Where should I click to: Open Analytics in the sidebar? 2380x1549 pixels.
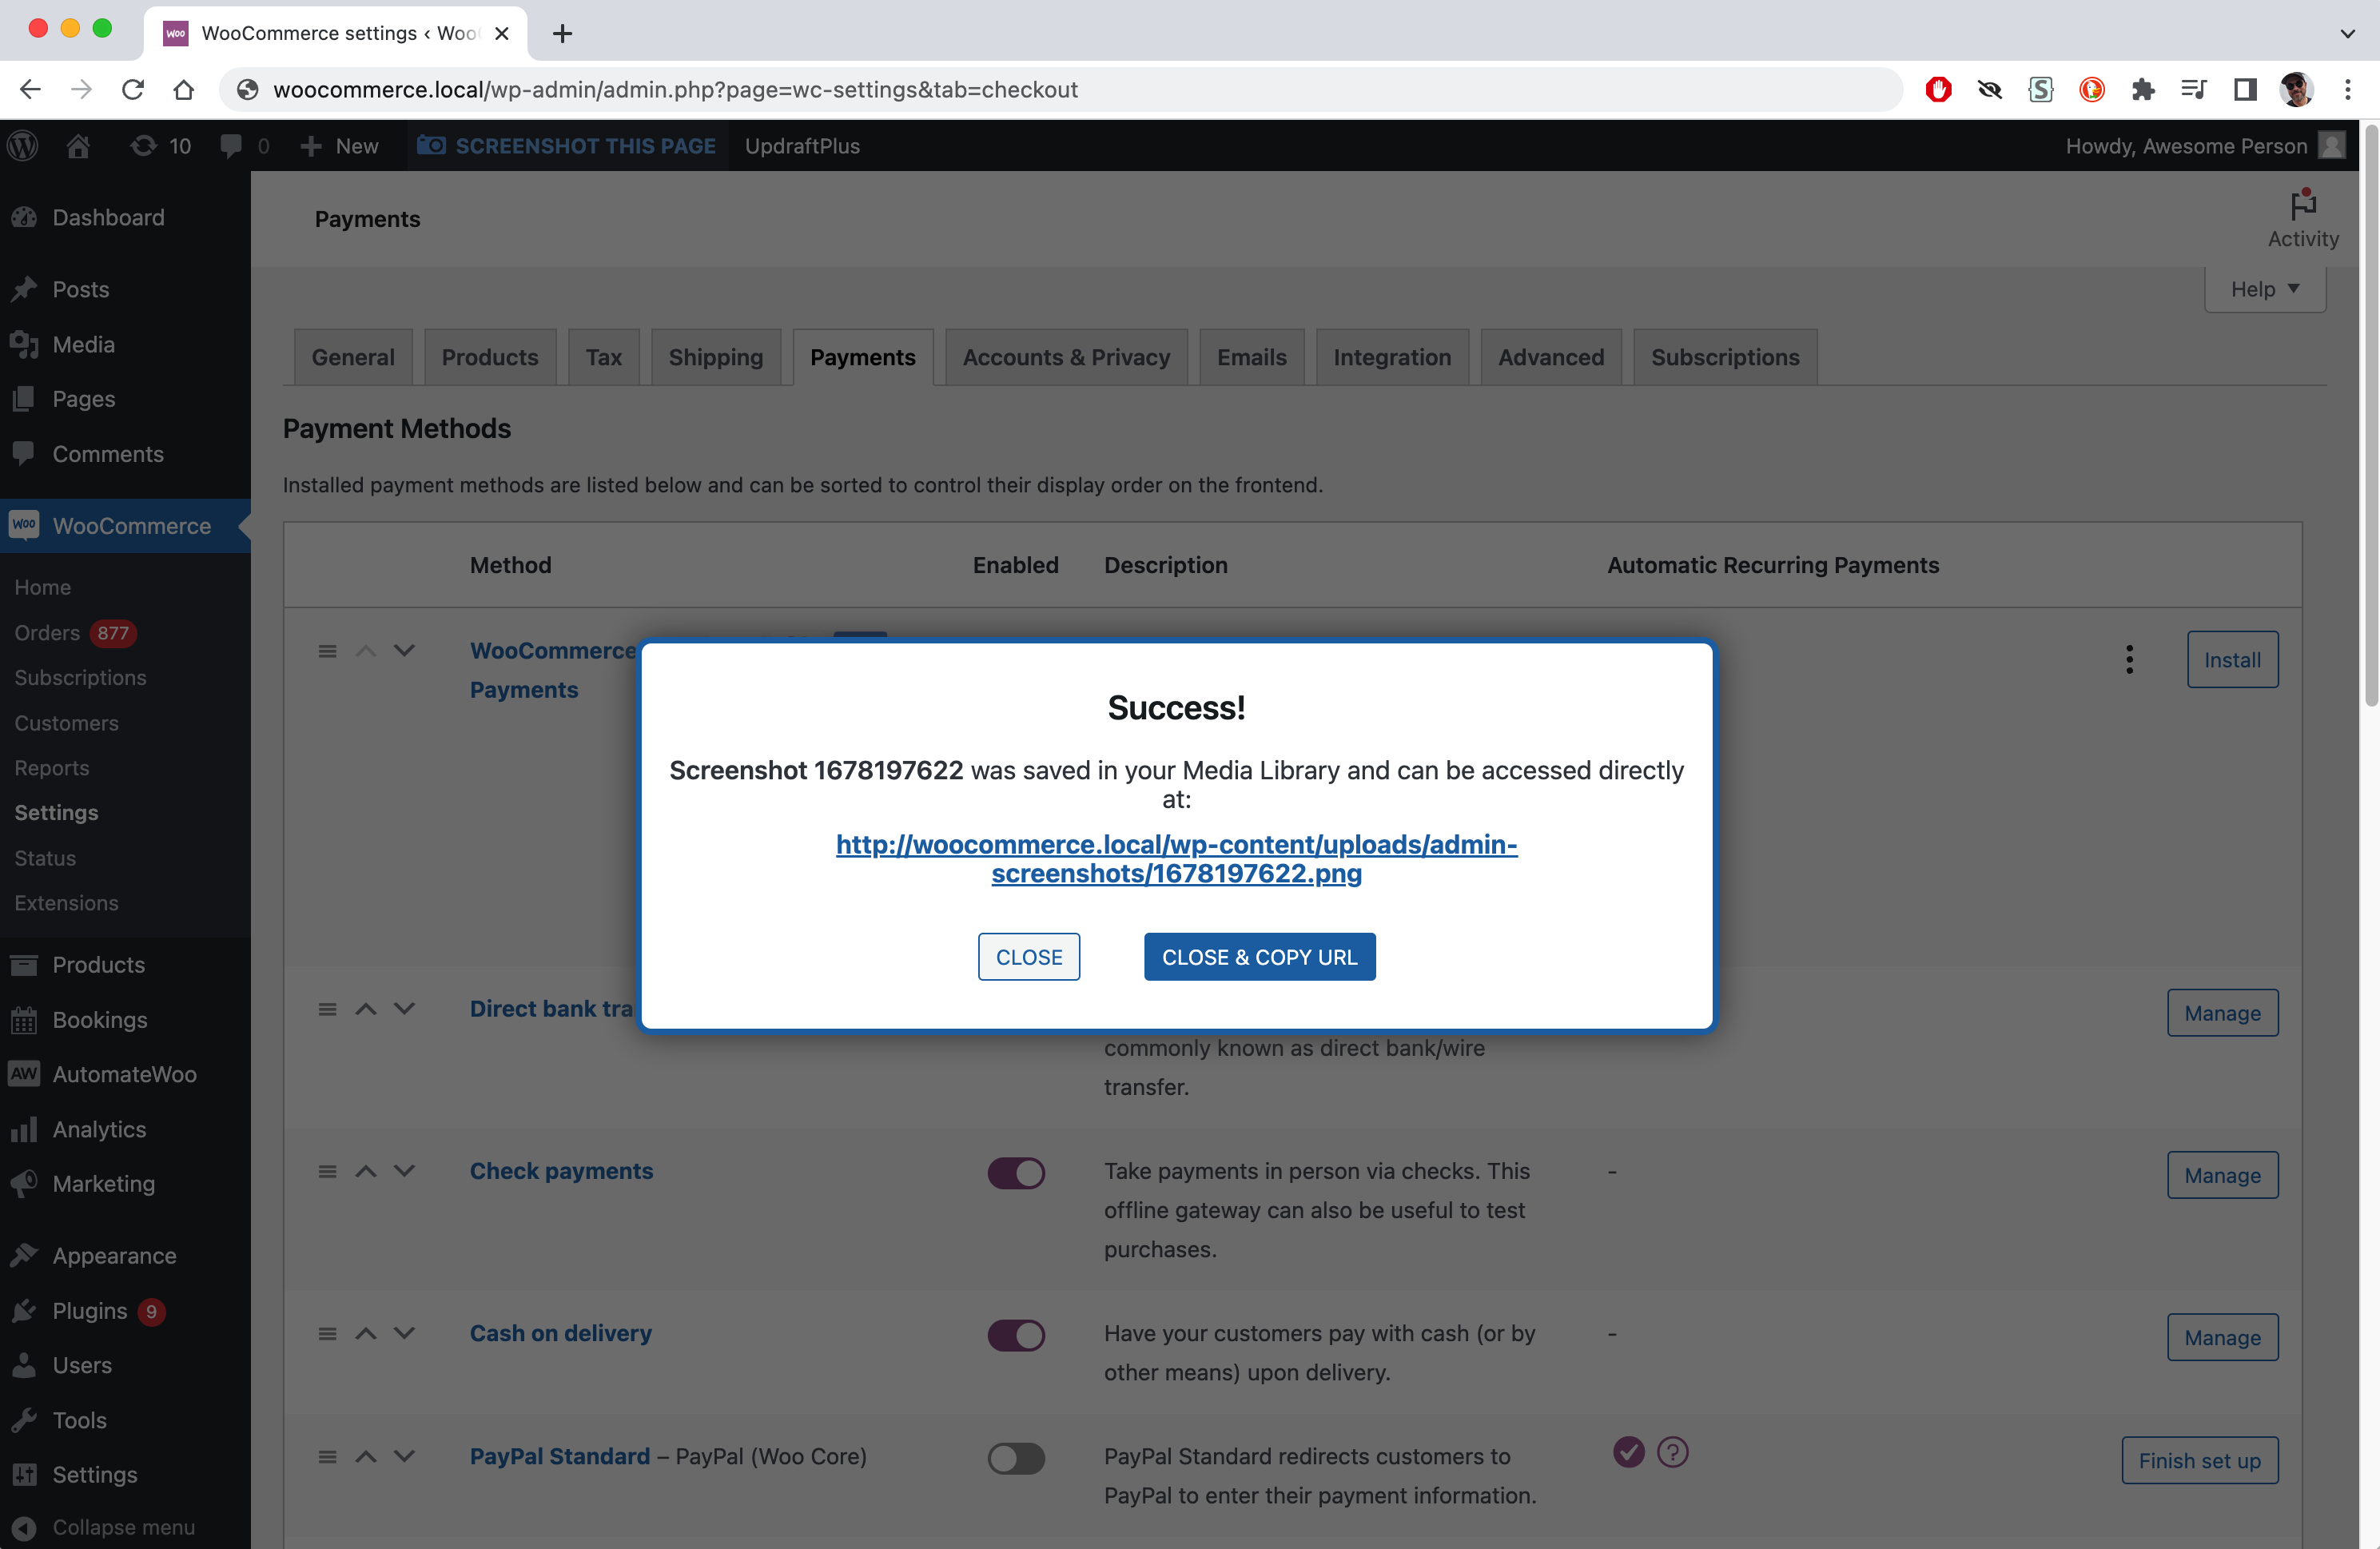click(x=99, y=1129)
